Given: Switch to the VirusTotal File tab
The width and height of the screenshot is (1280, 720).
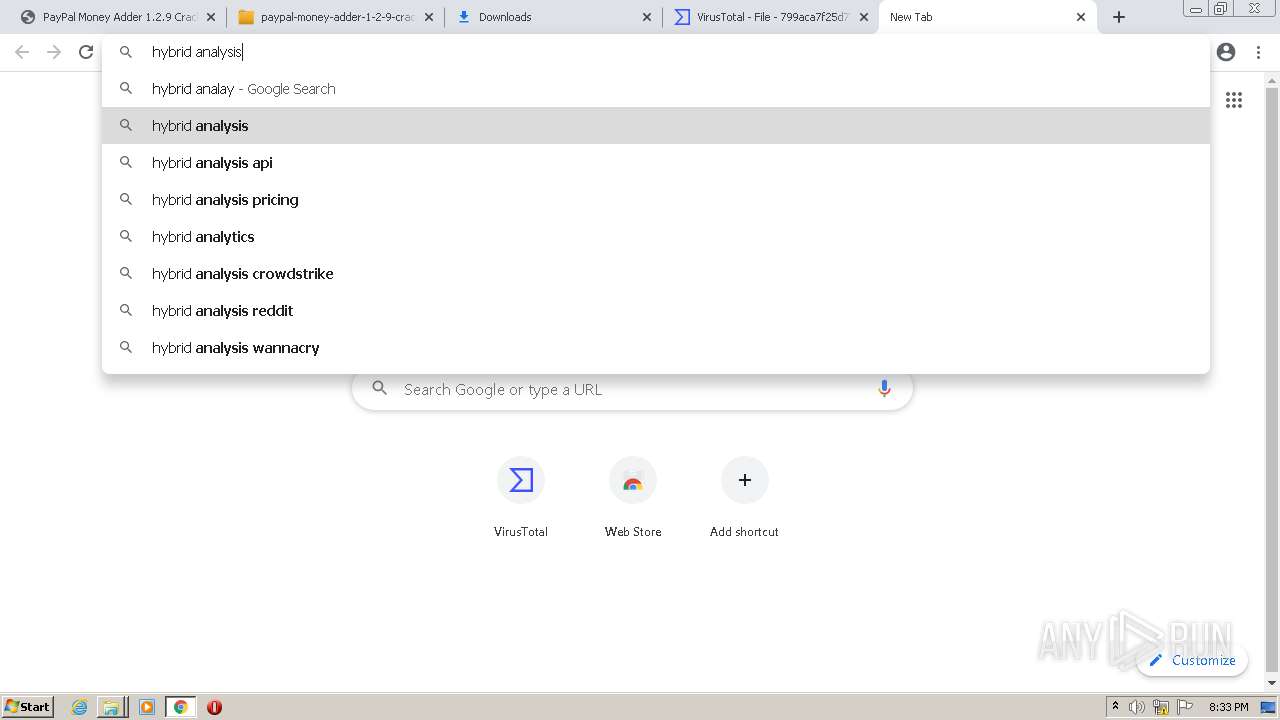Looking at the screenshot, I should click(771, 17).
